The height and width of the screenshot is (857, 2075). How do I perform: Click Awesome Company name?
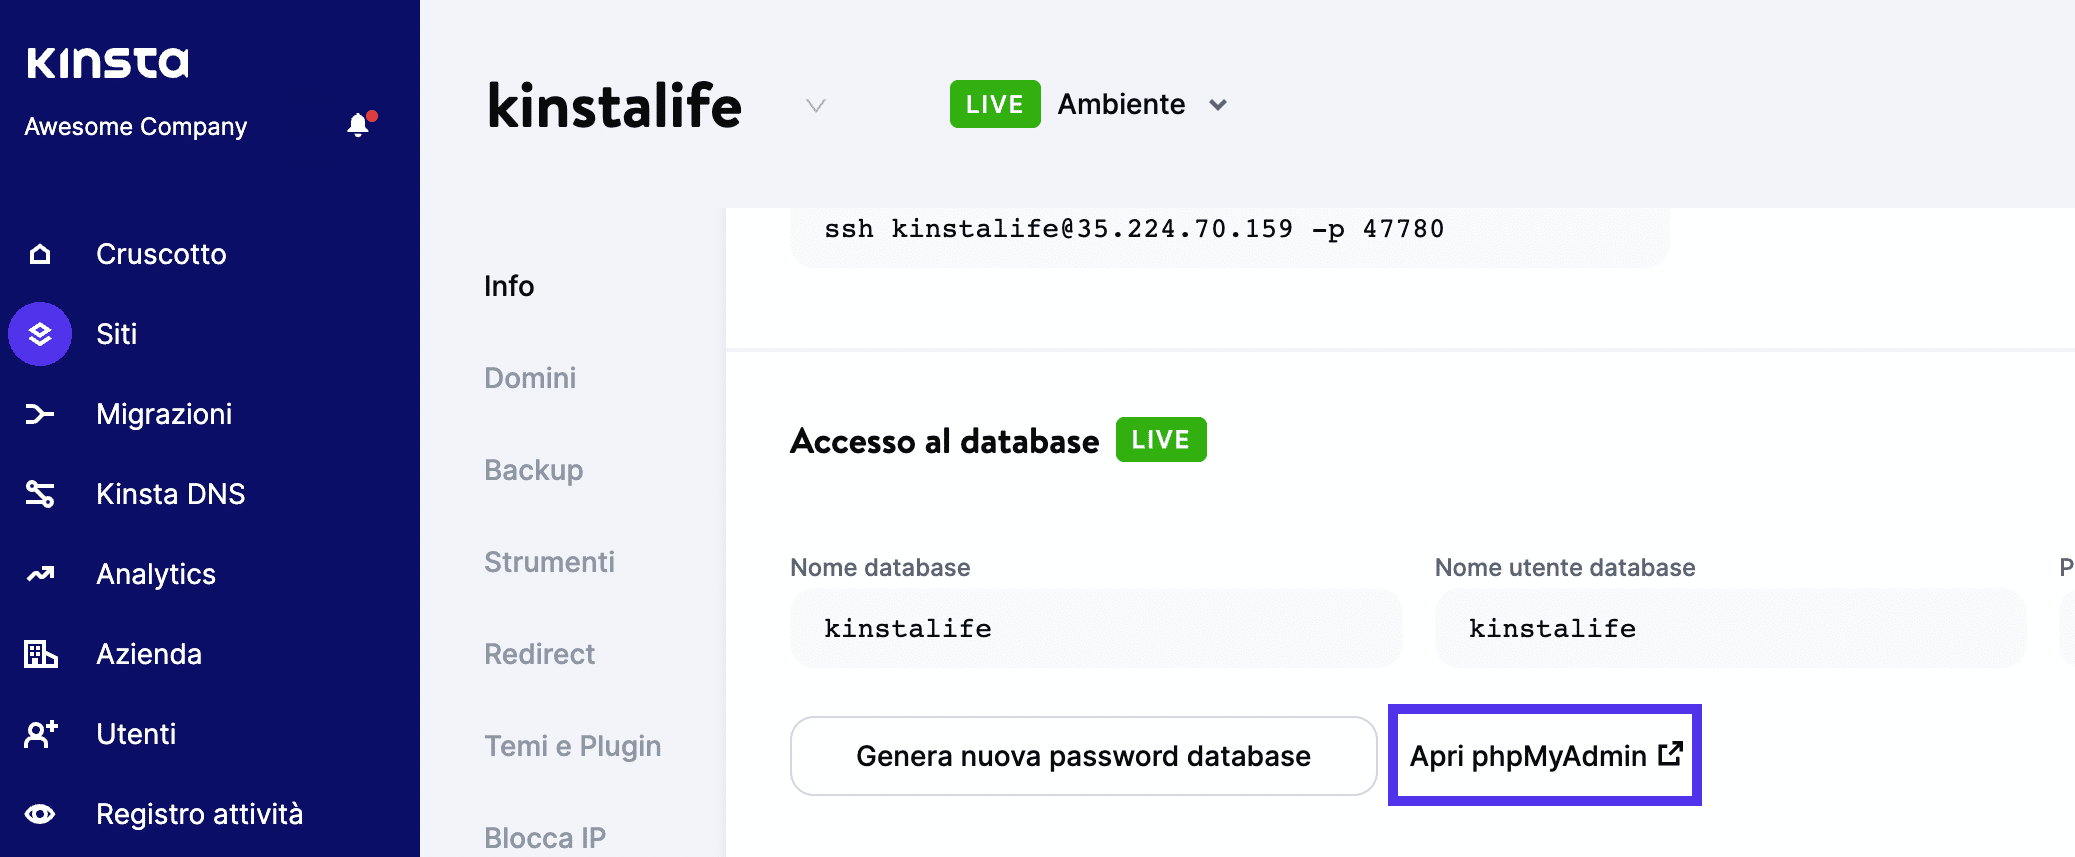coord(136,127)
